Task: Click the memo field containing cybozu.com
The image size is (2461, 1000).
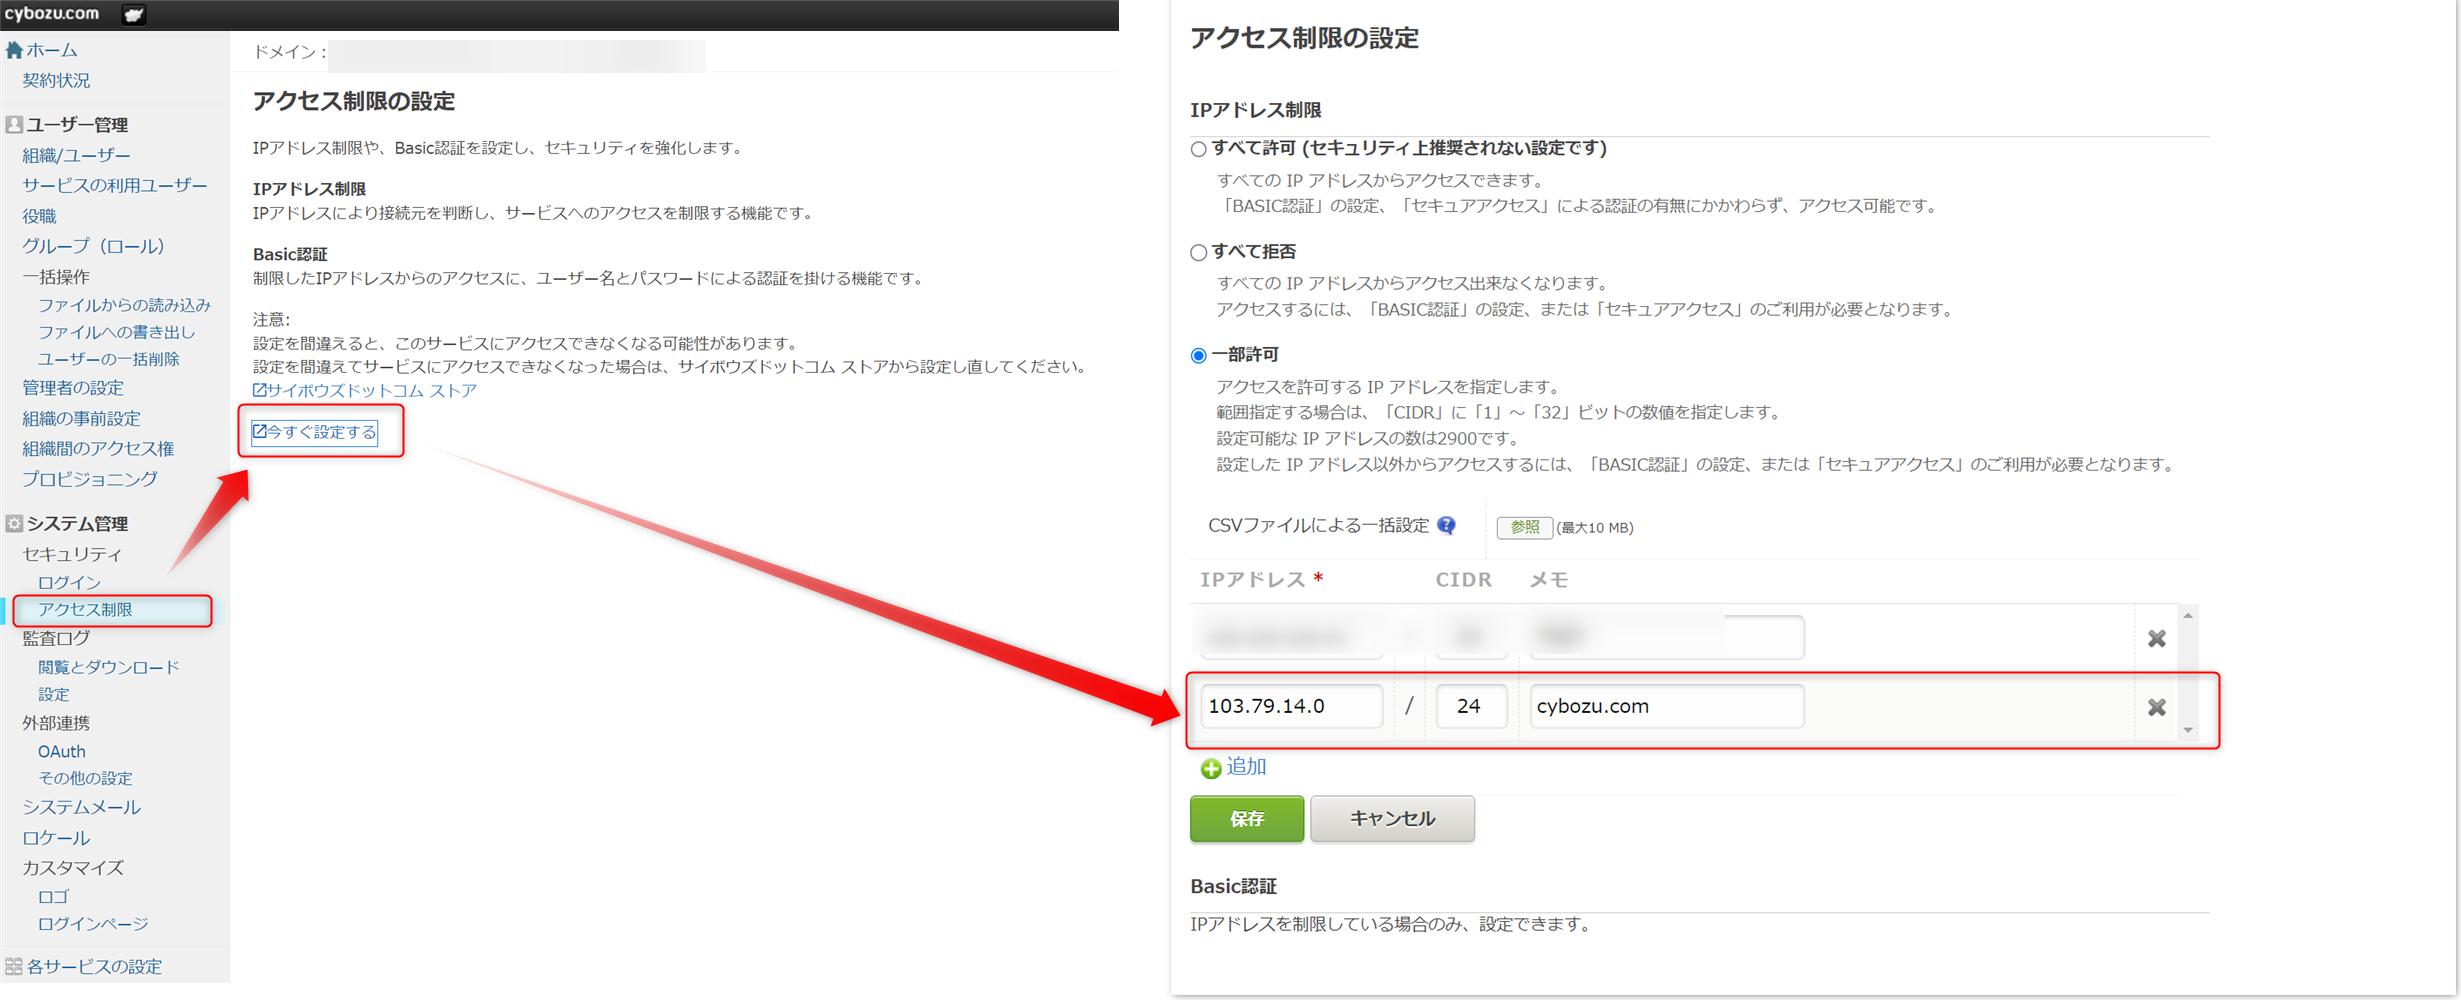Action: (1667, 706)
